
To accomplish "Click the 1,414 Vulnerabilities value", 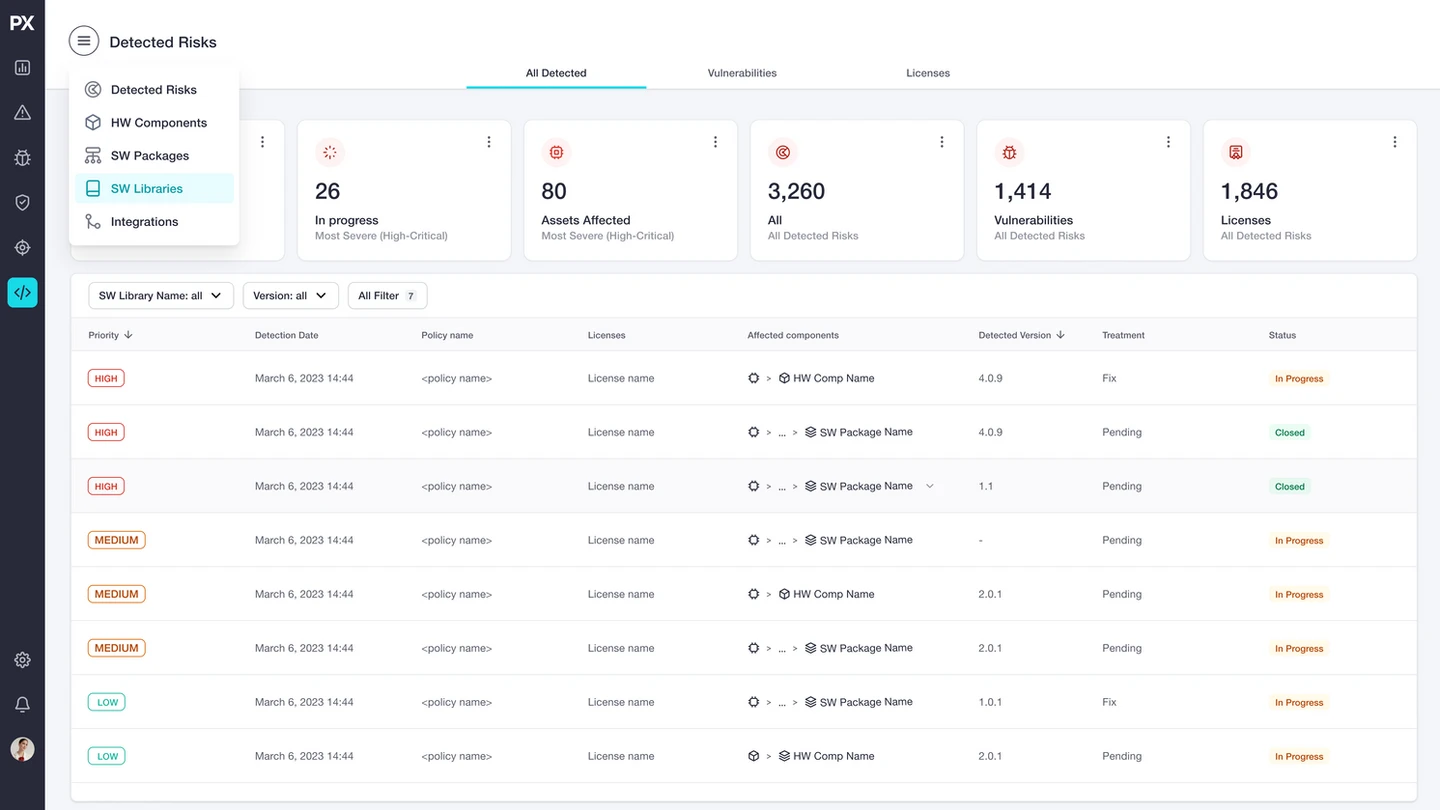I will tap(1022, 191).
